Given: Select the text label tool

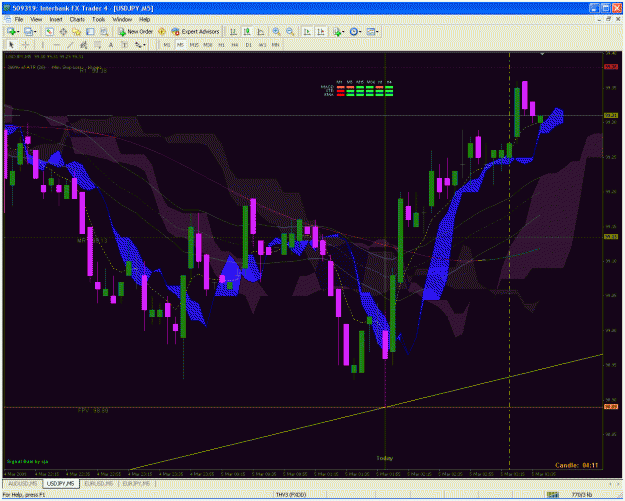Looking at the screenshot, I should [124, 45].
